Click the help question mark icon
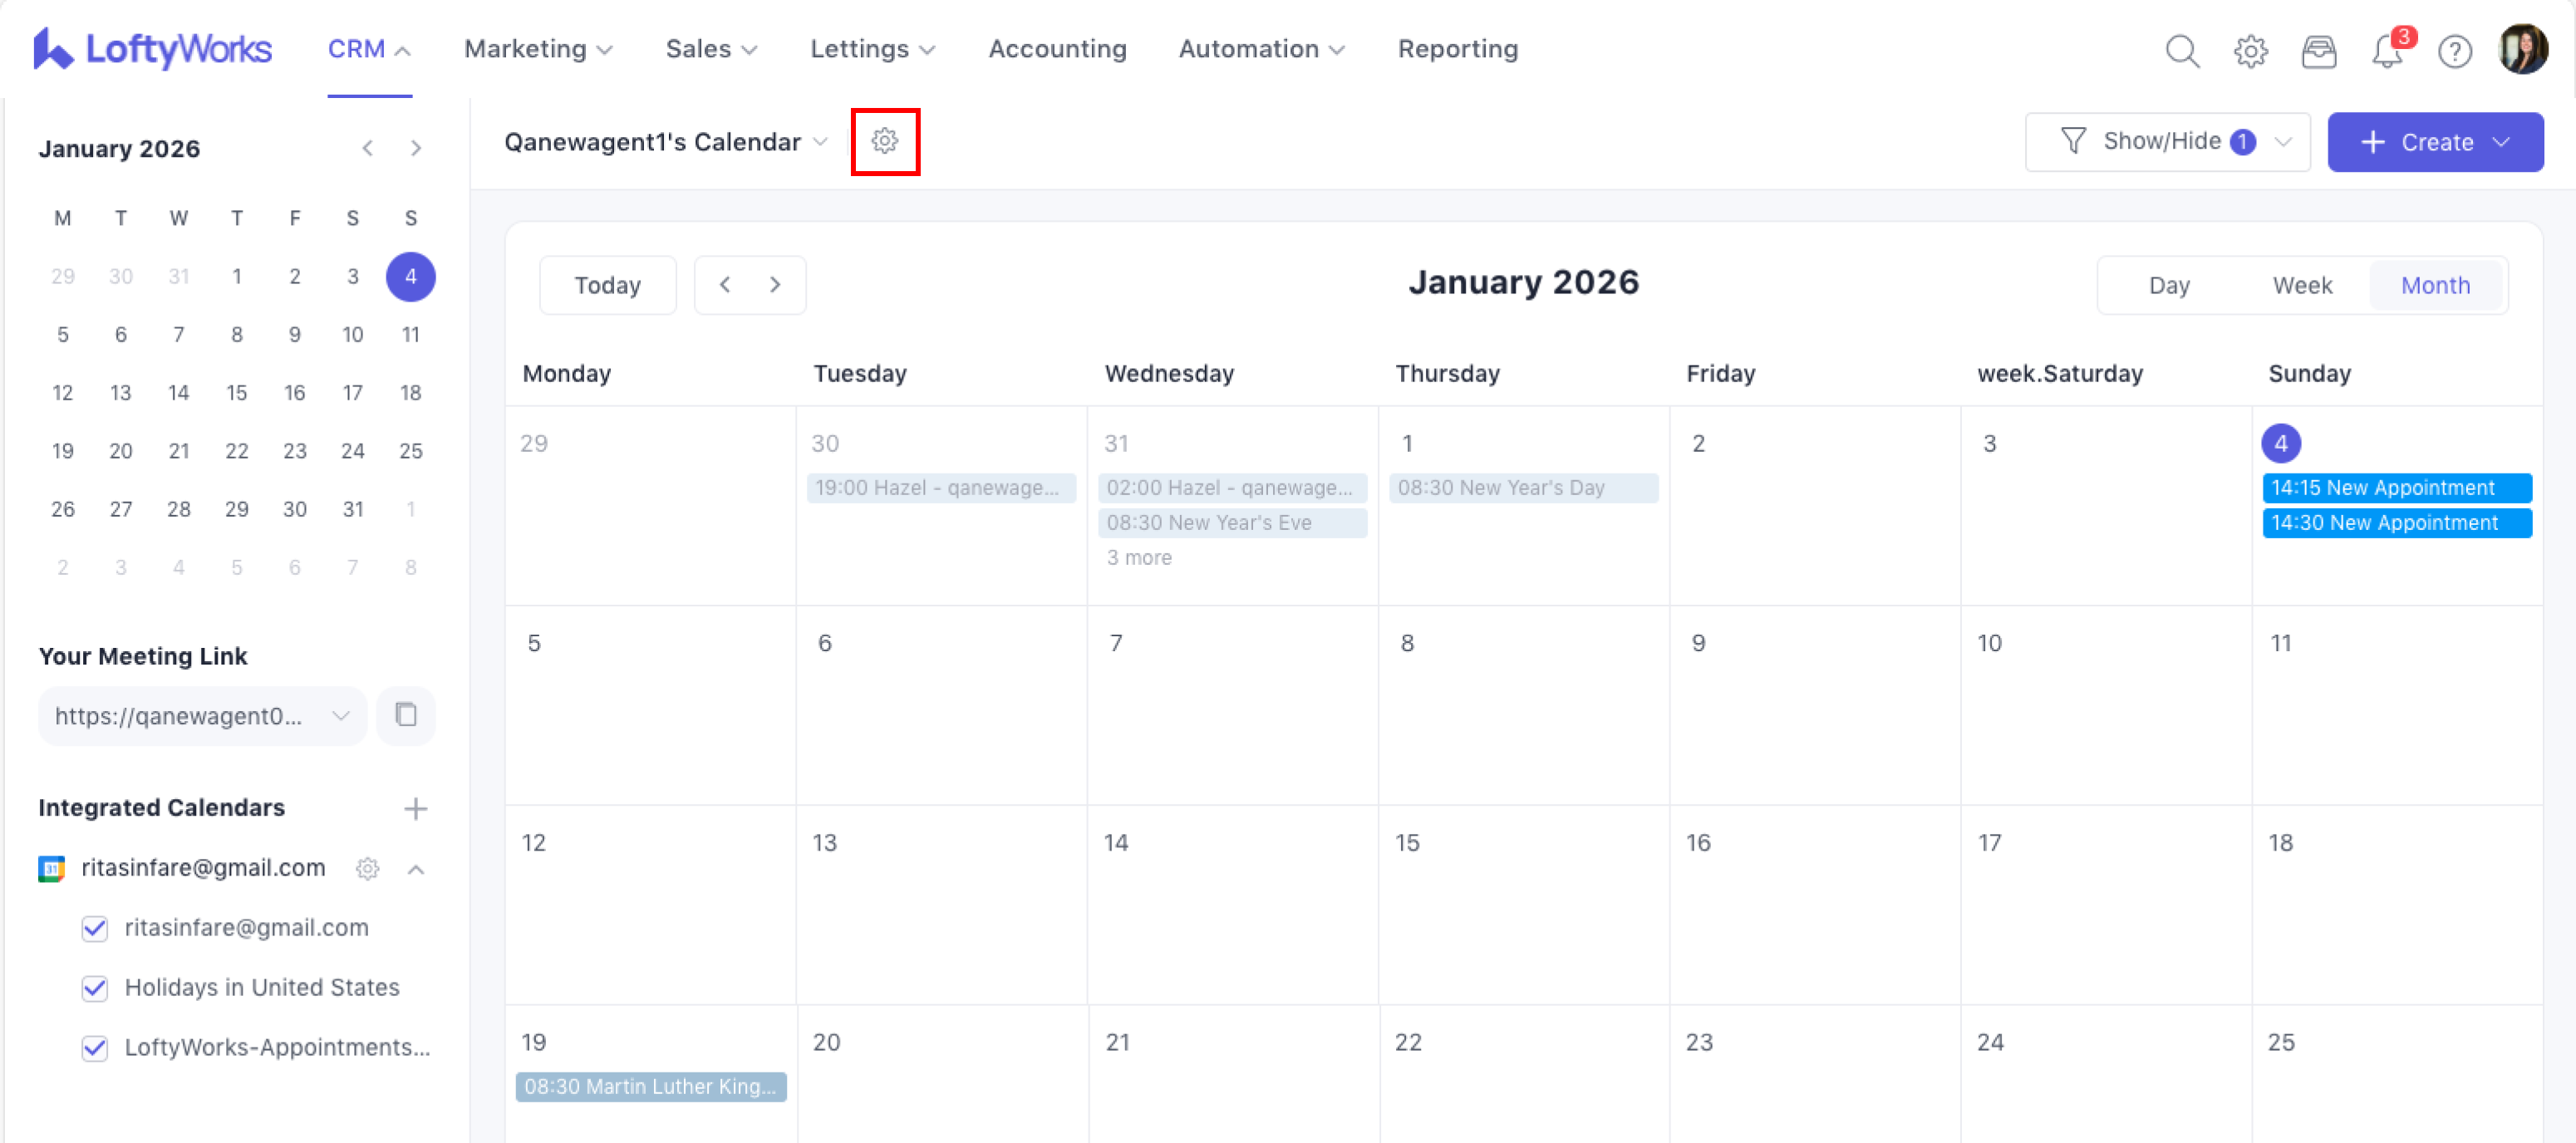 pos(2454,50)
